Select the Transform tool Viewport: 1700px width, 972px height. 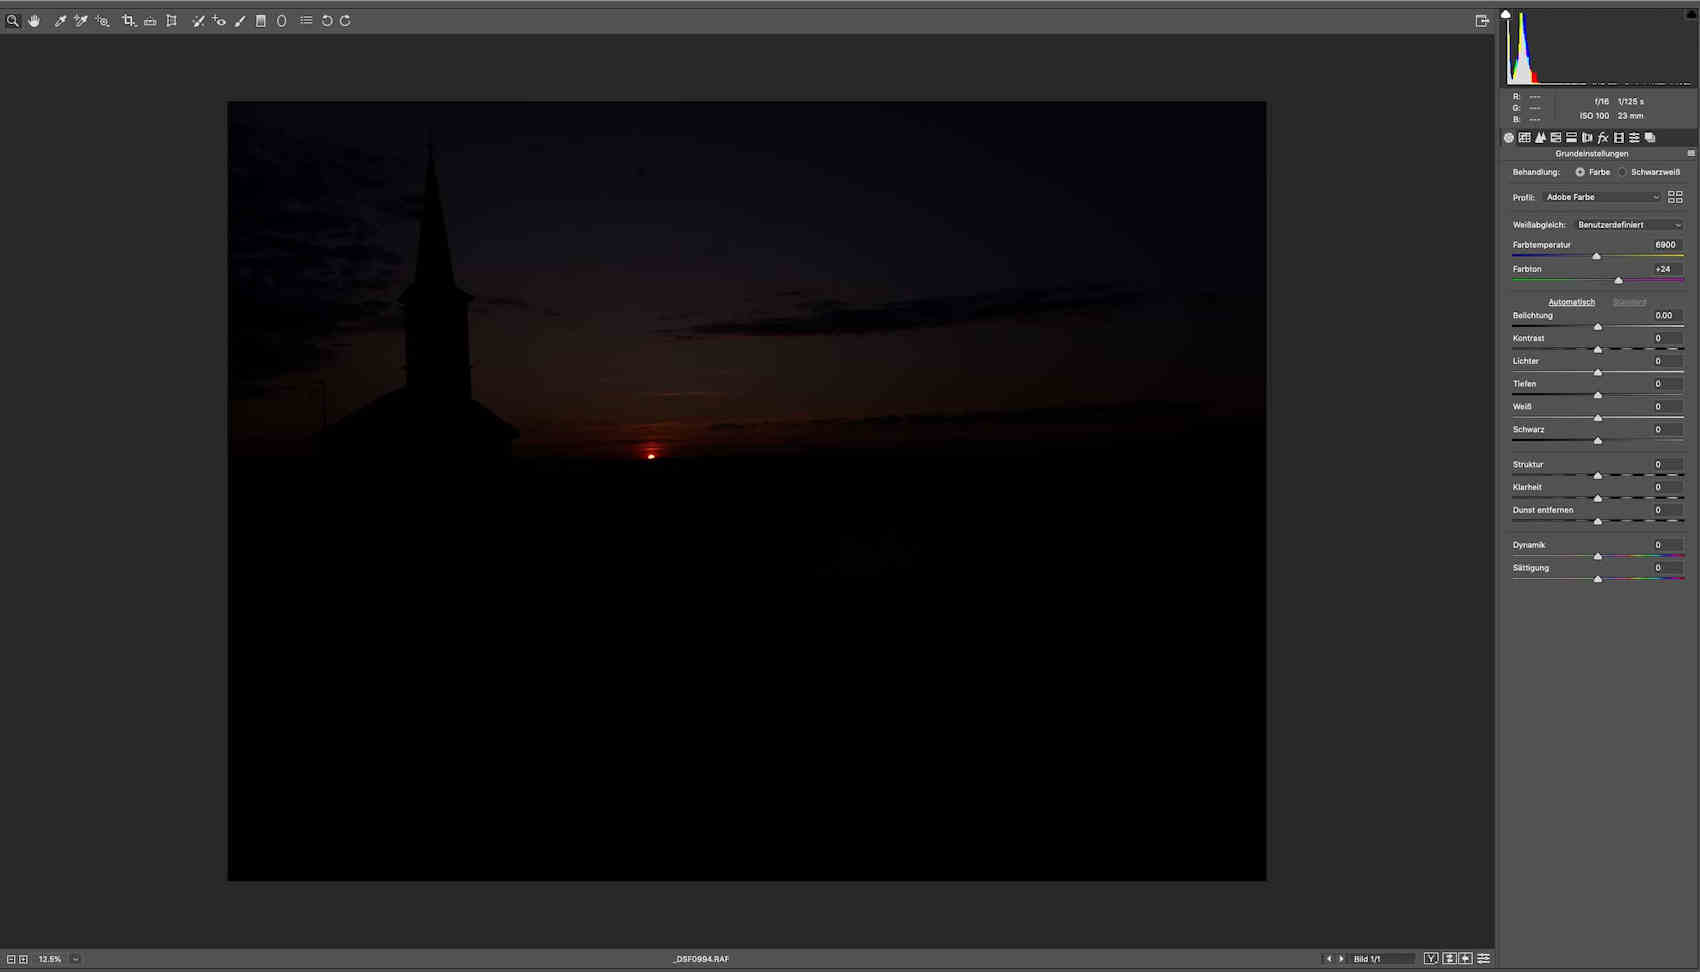[171, 21]
